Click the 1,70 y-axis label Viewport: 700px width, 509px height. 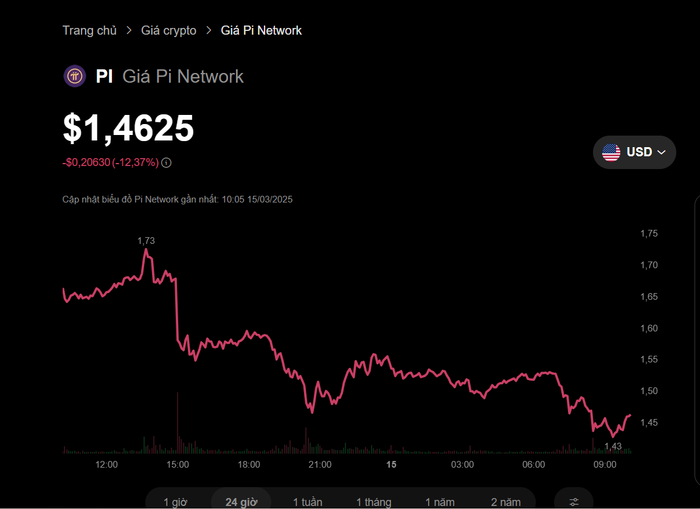coord(649,265)
